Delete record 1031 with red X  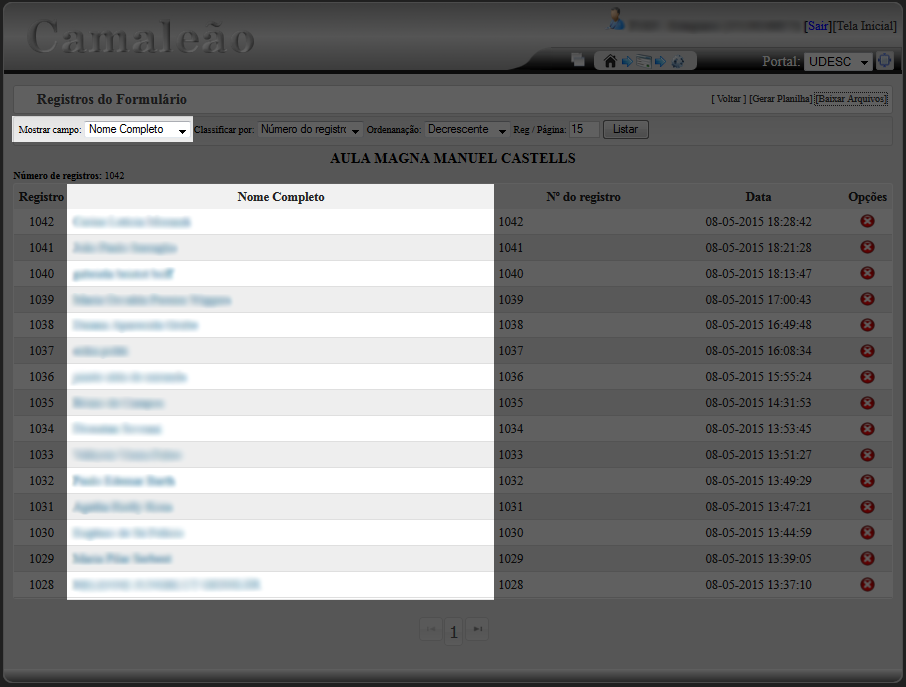867,507
